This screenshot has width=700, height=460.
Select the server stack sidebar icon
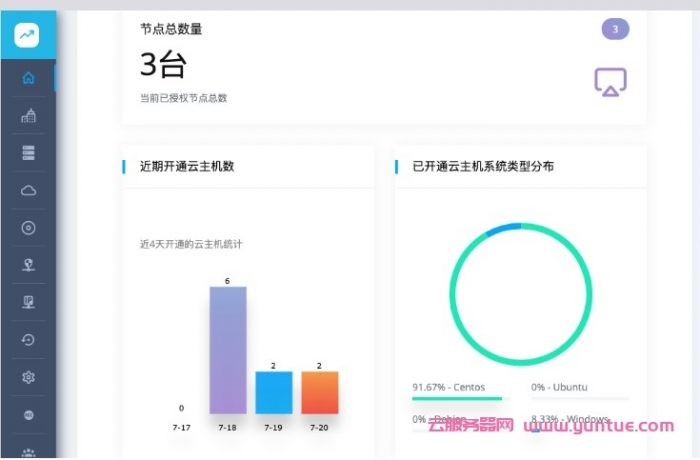pos(28,153)
